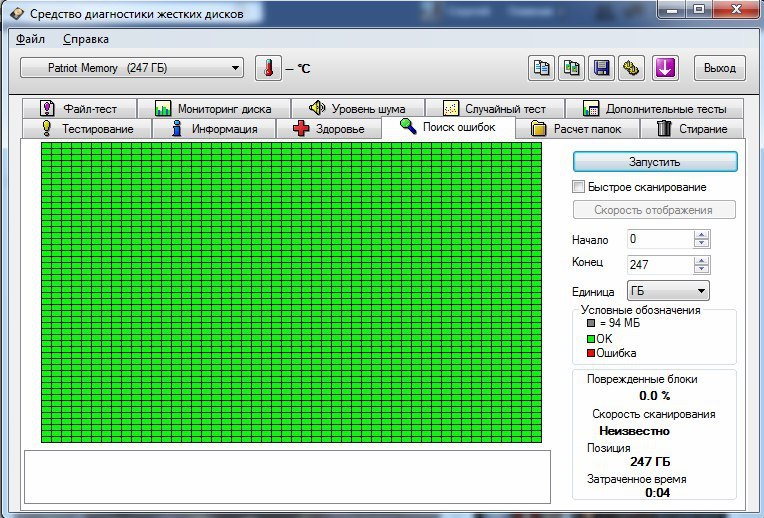This screenshot has width=764, height=518.
Task: Click the floppy disk save icon
Action: 602,68
